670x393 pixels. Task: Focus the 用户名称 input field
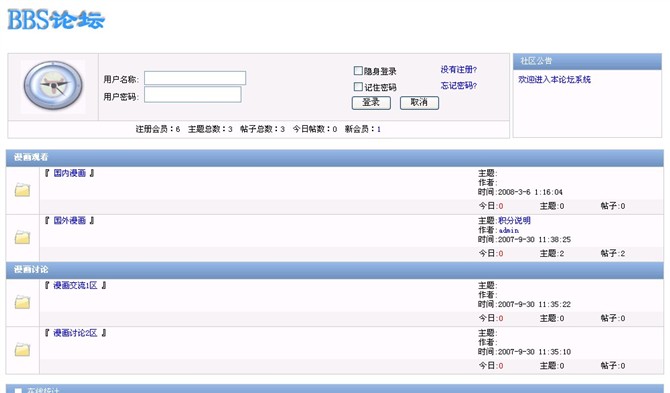coord(195,78)
